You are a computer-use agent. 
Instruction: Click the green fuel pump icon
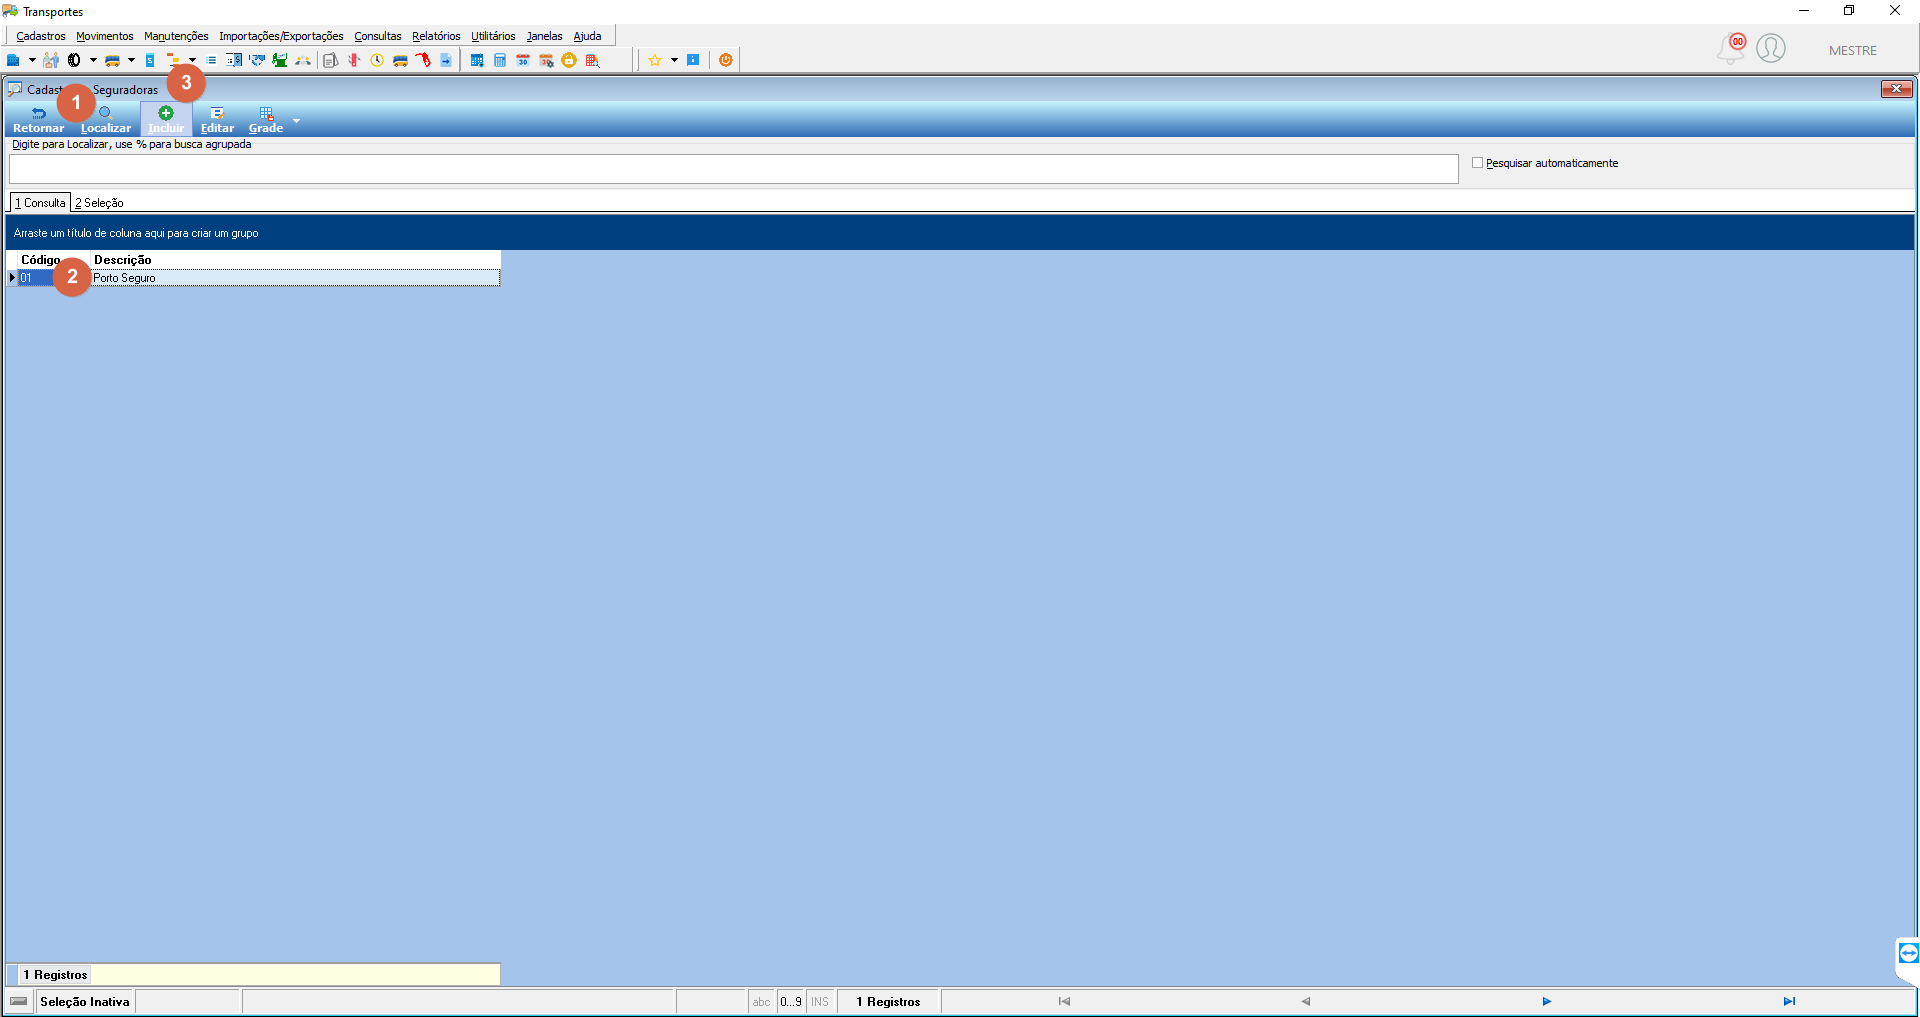[280, 60]
